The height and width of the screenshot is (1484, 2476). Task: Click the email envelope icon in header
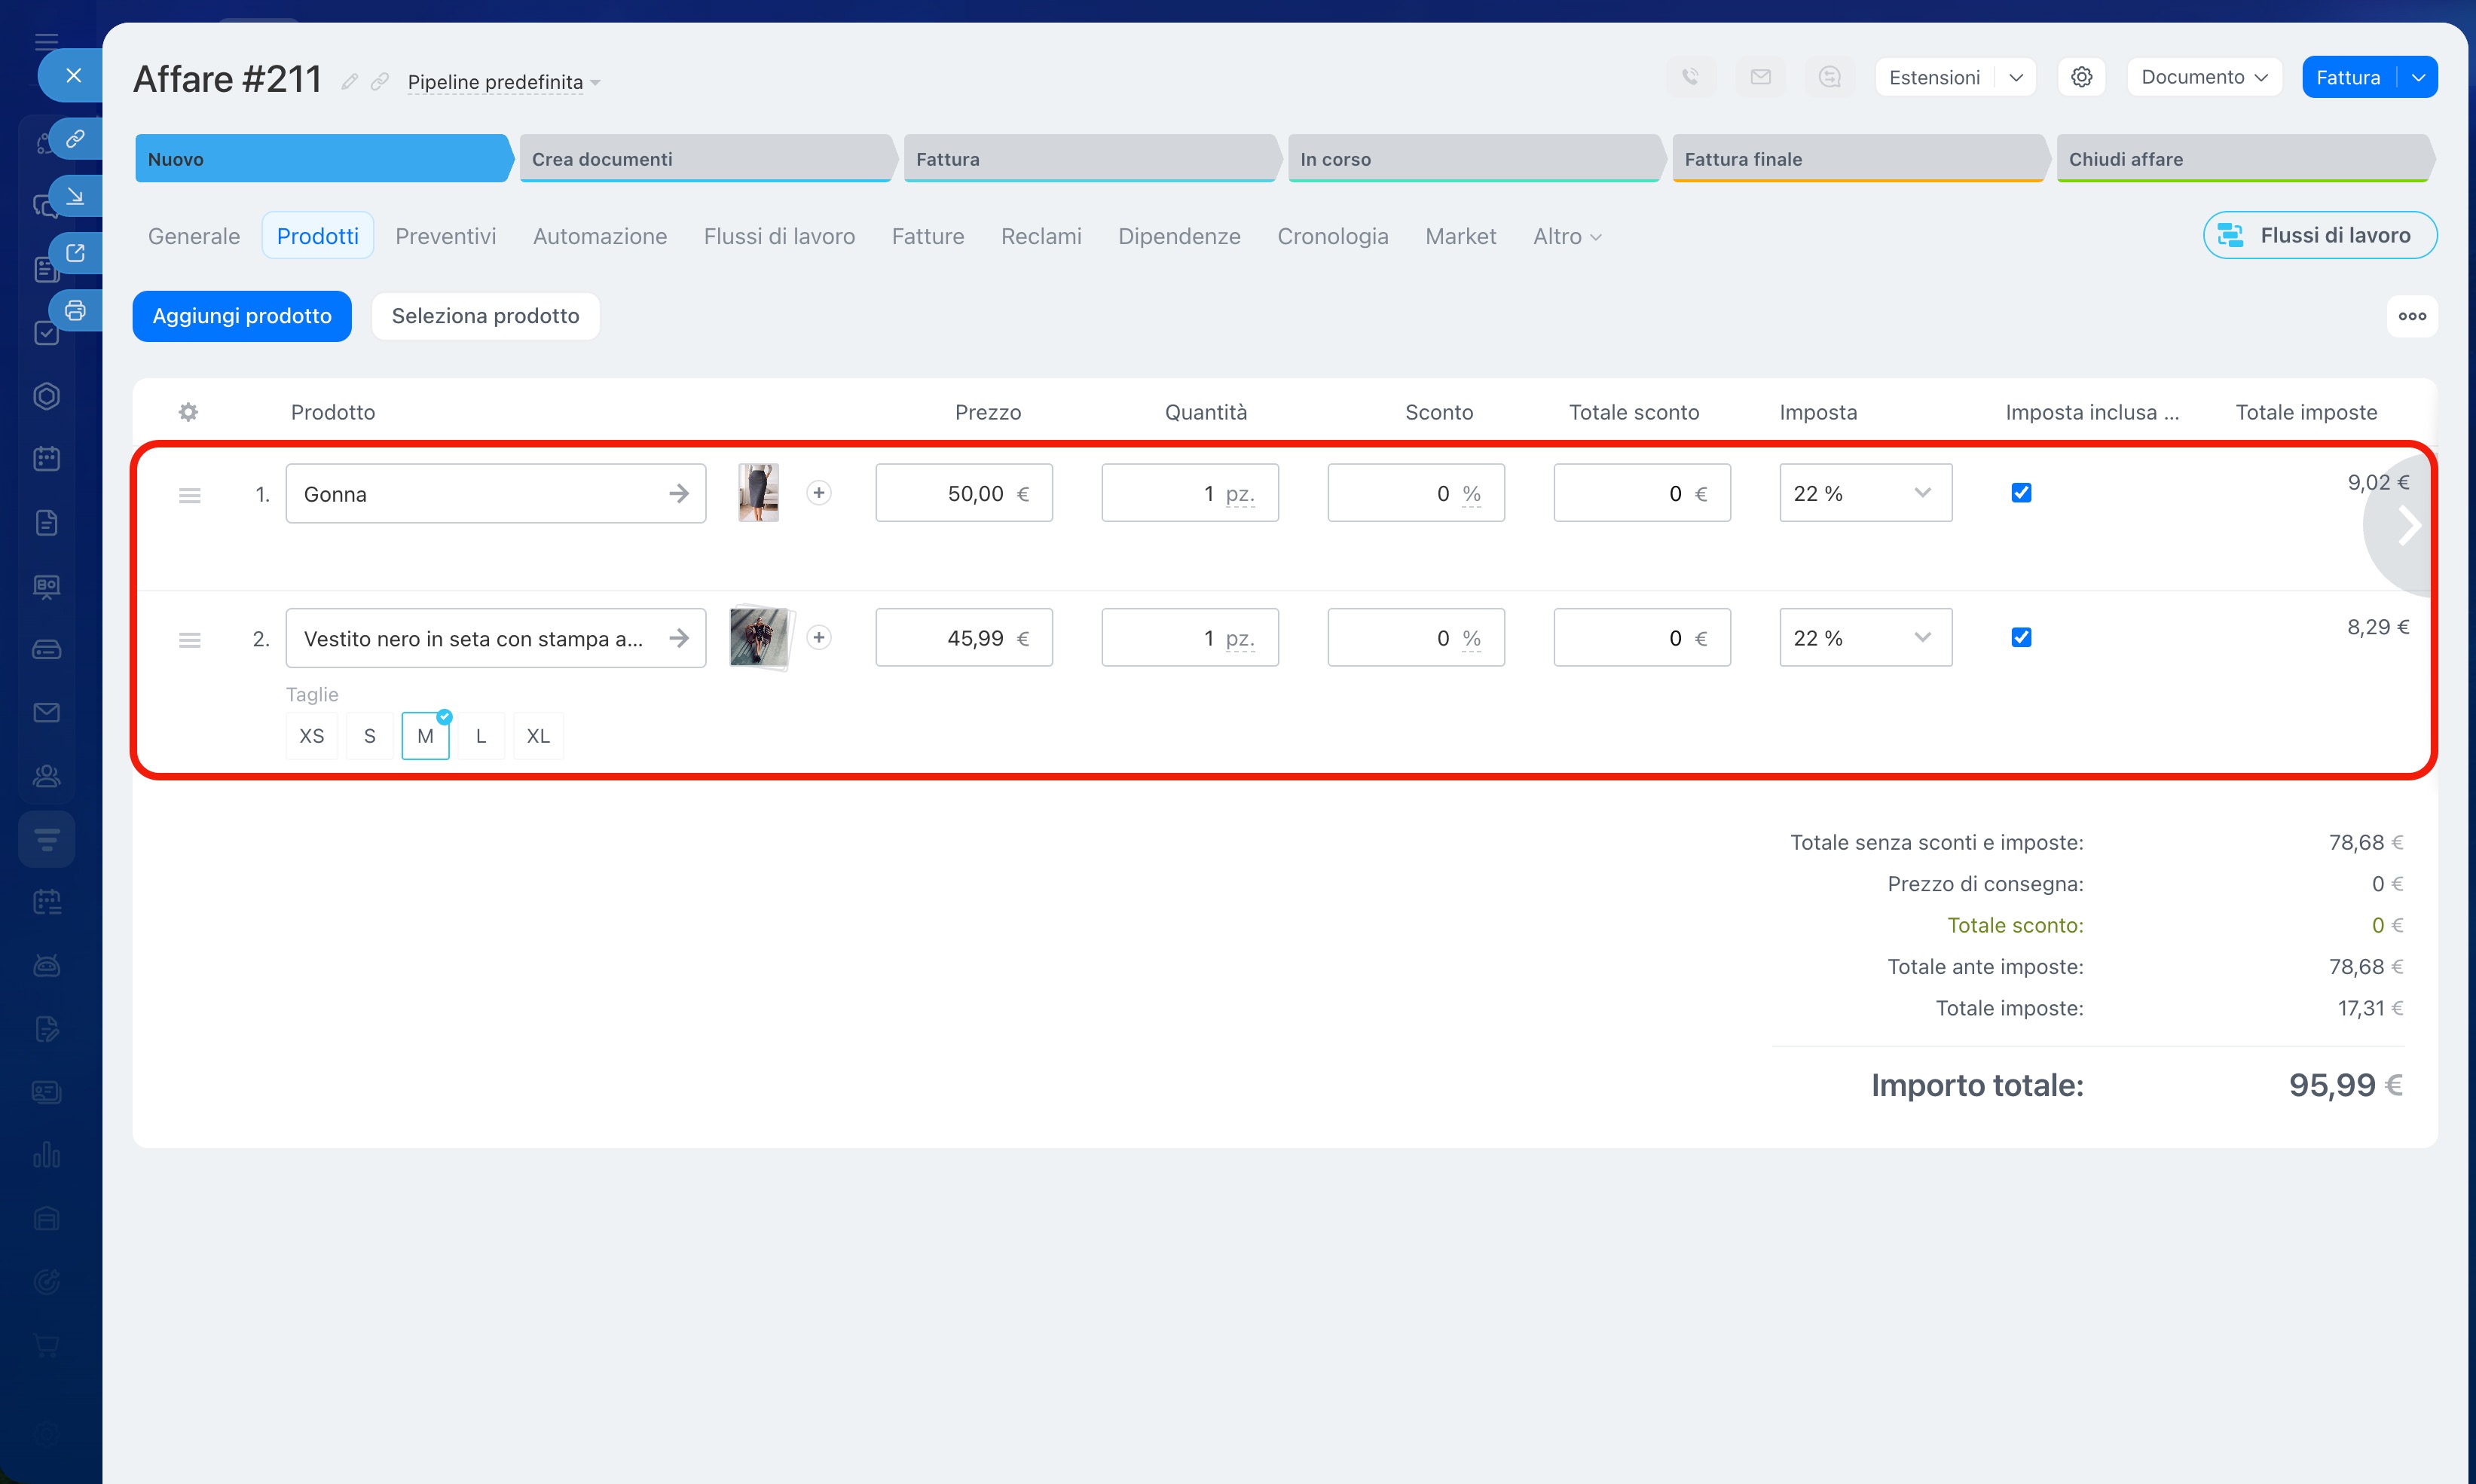pos(1760,77)
